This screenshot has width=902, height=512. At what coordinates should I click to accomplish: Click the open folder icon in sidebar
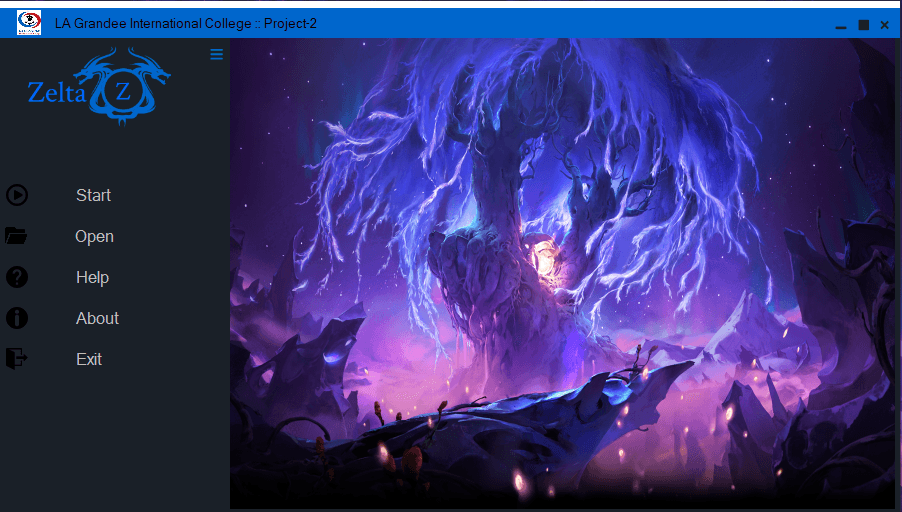click(x=16, y=236)
